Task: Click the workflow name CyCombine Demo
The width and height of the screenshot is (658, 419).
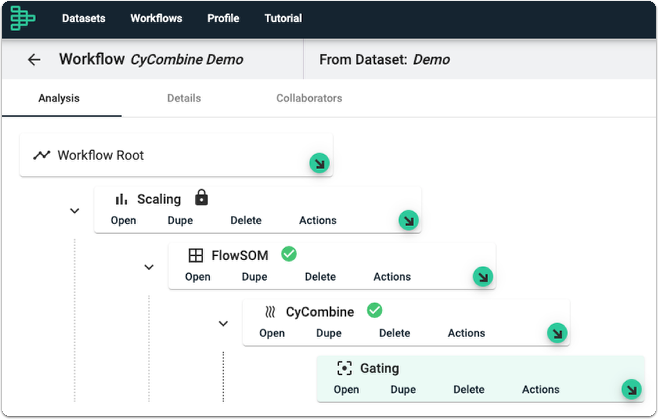Action: [x=187, y=60]
